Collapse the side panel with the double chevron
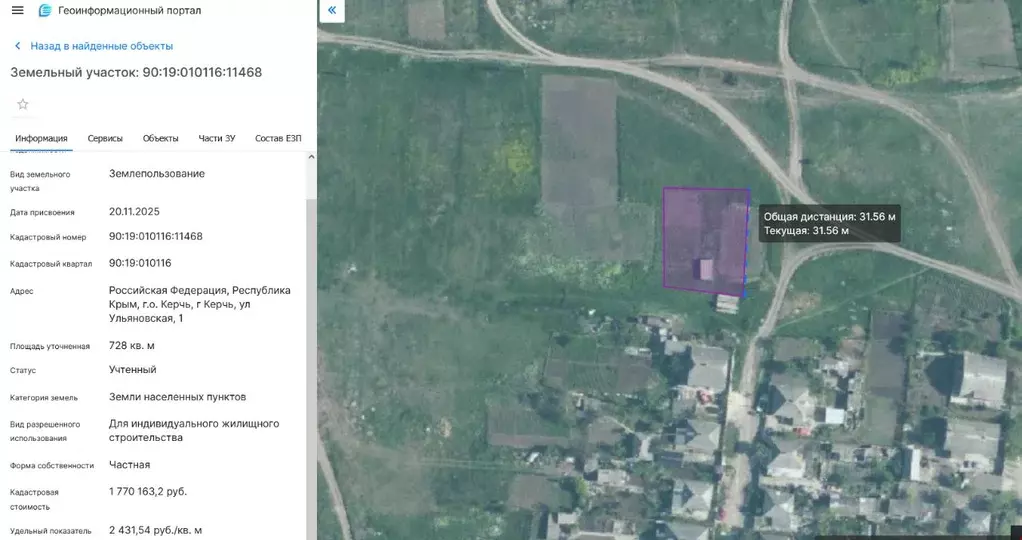 (x=332, y=11)
